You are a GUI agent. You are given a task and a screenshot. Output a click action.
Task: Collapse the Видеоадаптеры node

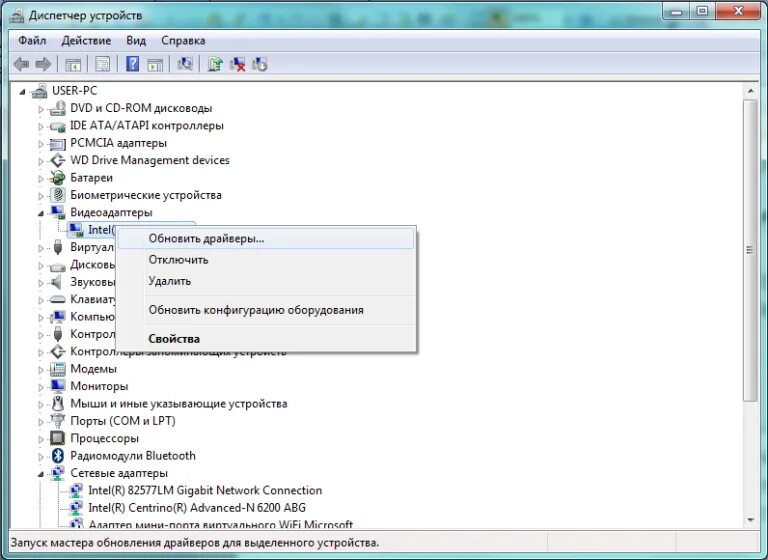[x=41, y=214]
